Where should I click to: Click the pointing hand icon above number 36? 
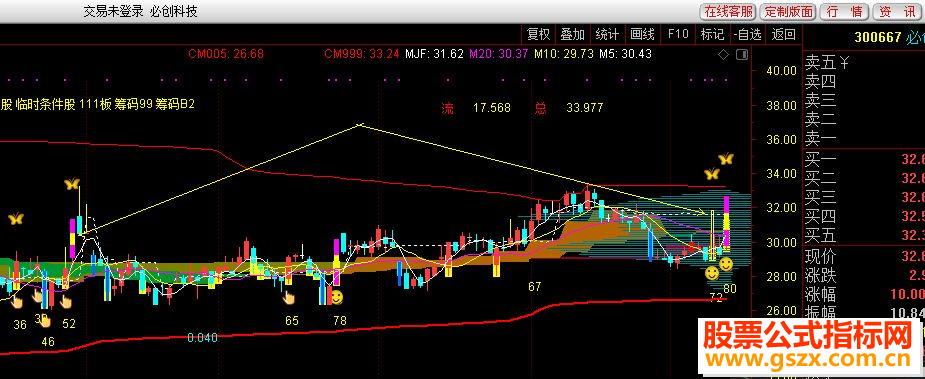click(17, 302)
